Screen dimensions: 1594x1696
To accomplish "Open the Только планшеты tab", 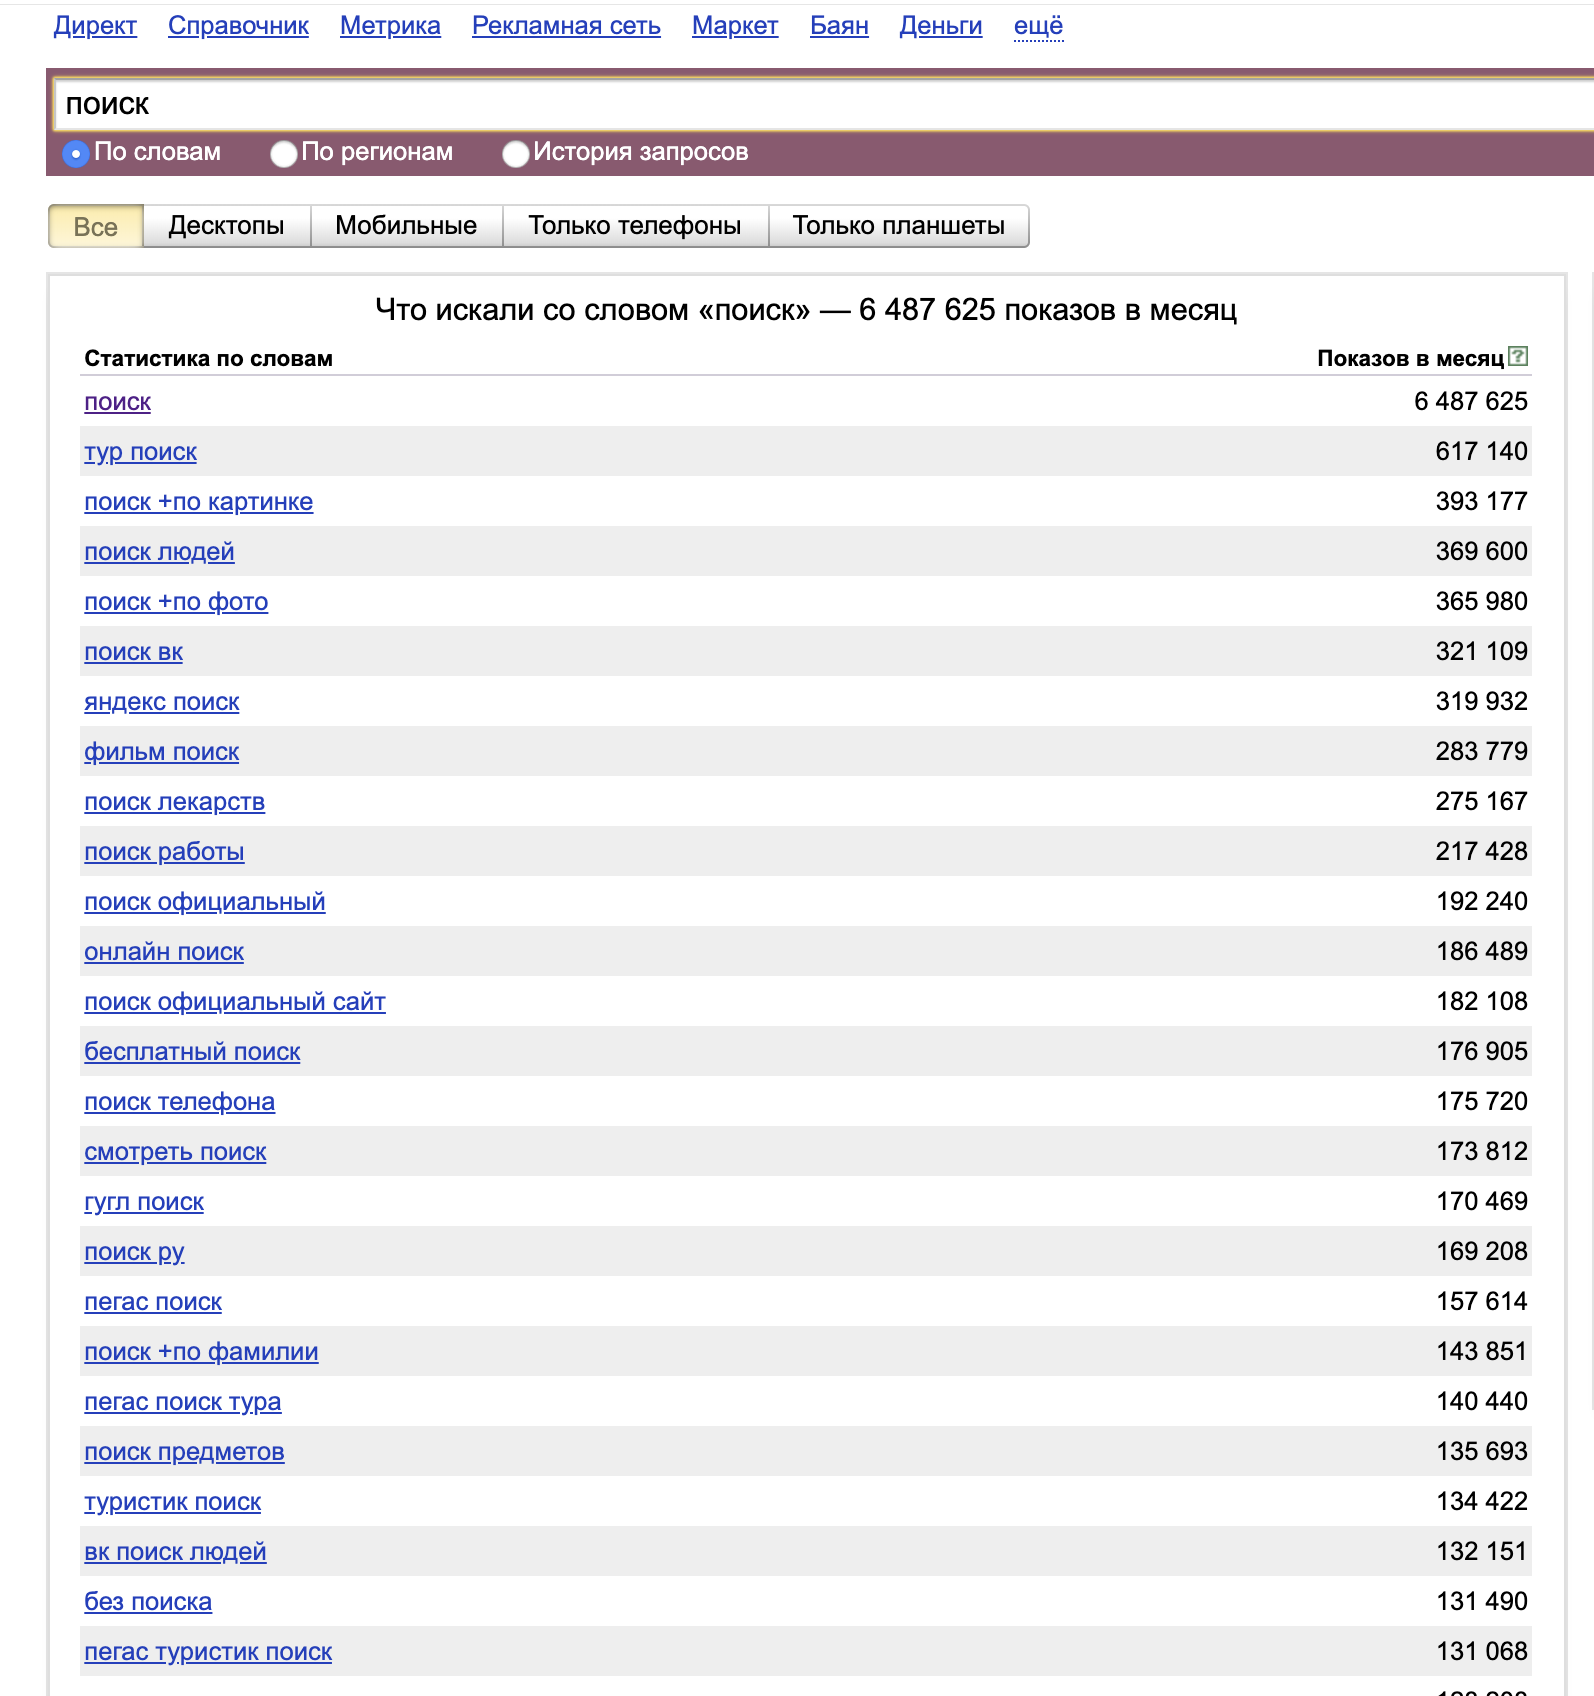I will [x=898, y=226].
